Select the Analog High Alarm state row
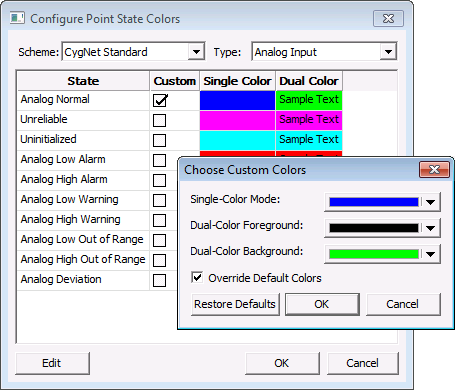 pyautogui.click(x=83, y=180)
